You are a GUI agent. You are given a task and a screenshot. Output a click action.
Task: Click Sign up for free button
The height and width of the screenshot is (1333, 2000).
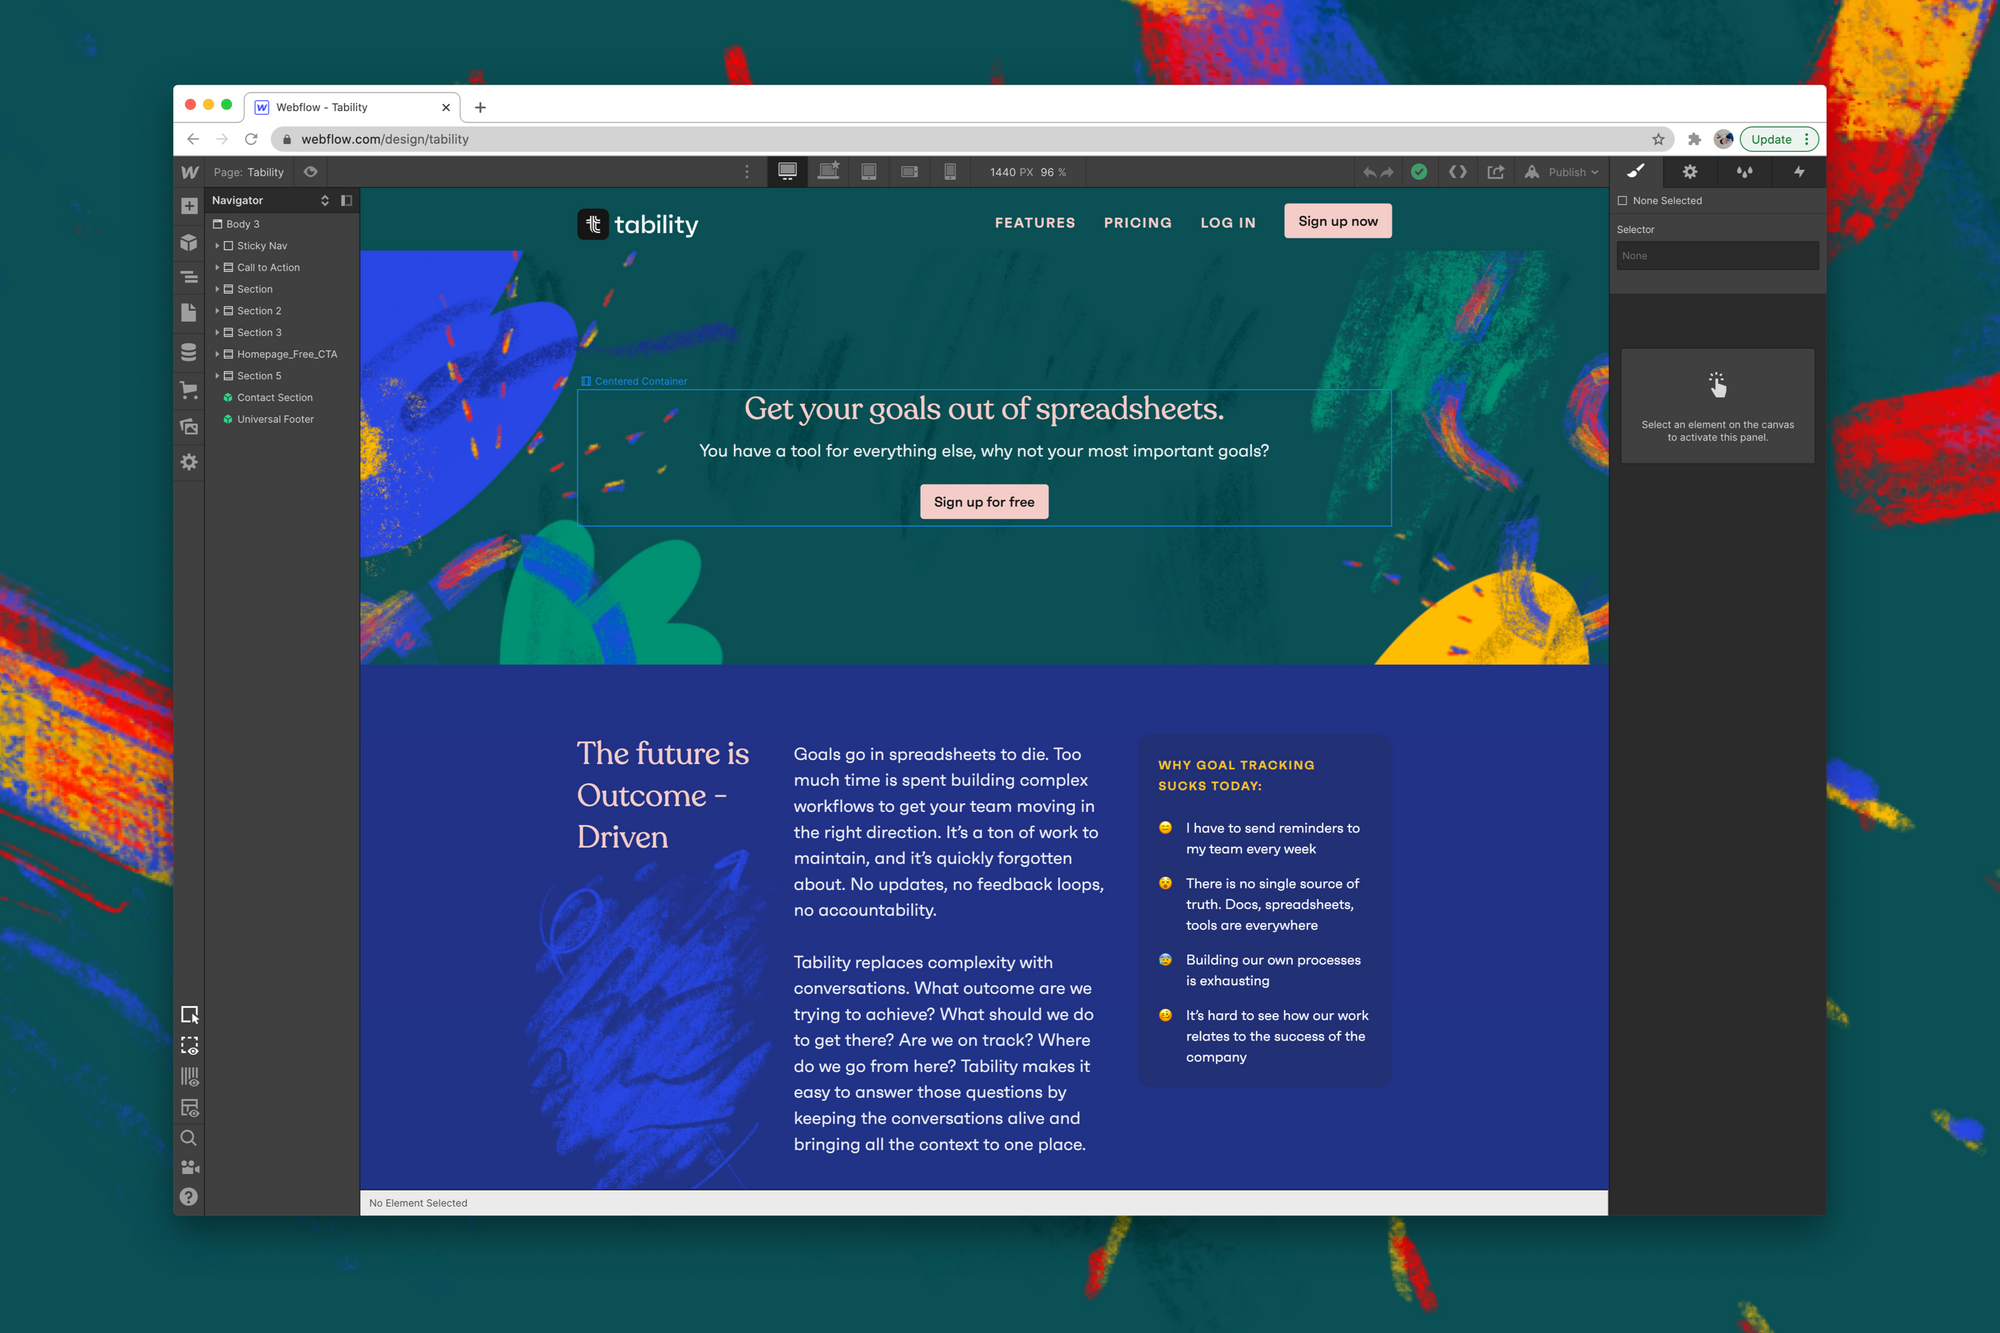click(x=984, y=501)
